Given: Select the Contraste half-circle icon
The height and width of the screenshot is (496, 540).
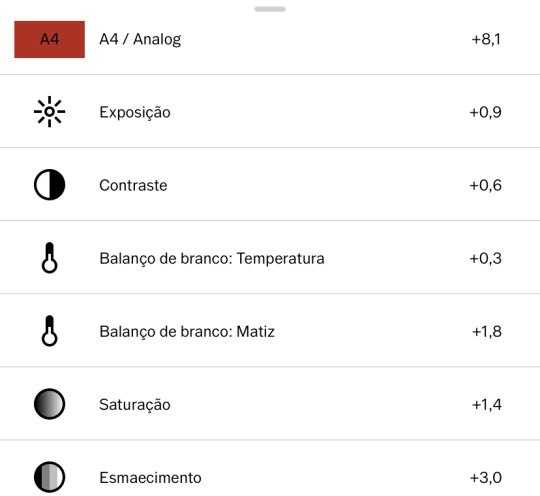Looking at the screenshot, I should 50,185.
